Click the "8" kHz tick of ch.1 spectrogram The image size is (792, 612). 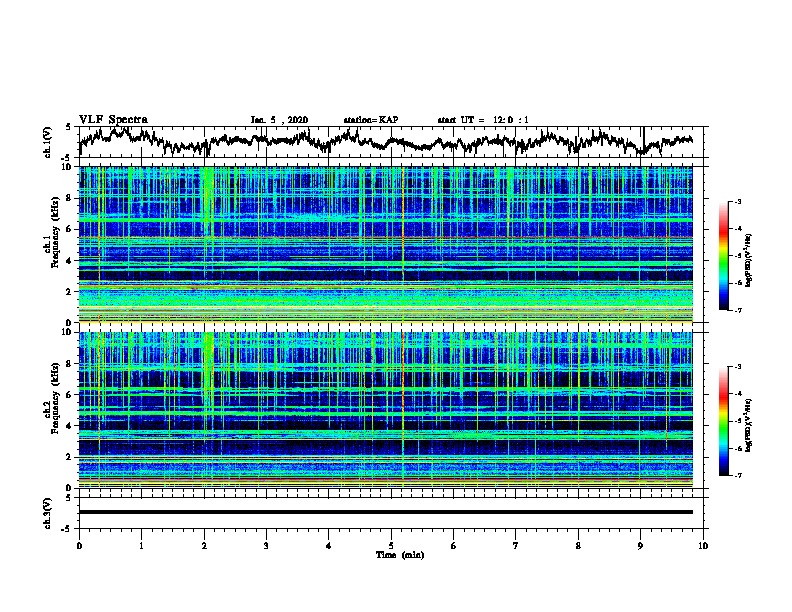(x=70, y=198)
